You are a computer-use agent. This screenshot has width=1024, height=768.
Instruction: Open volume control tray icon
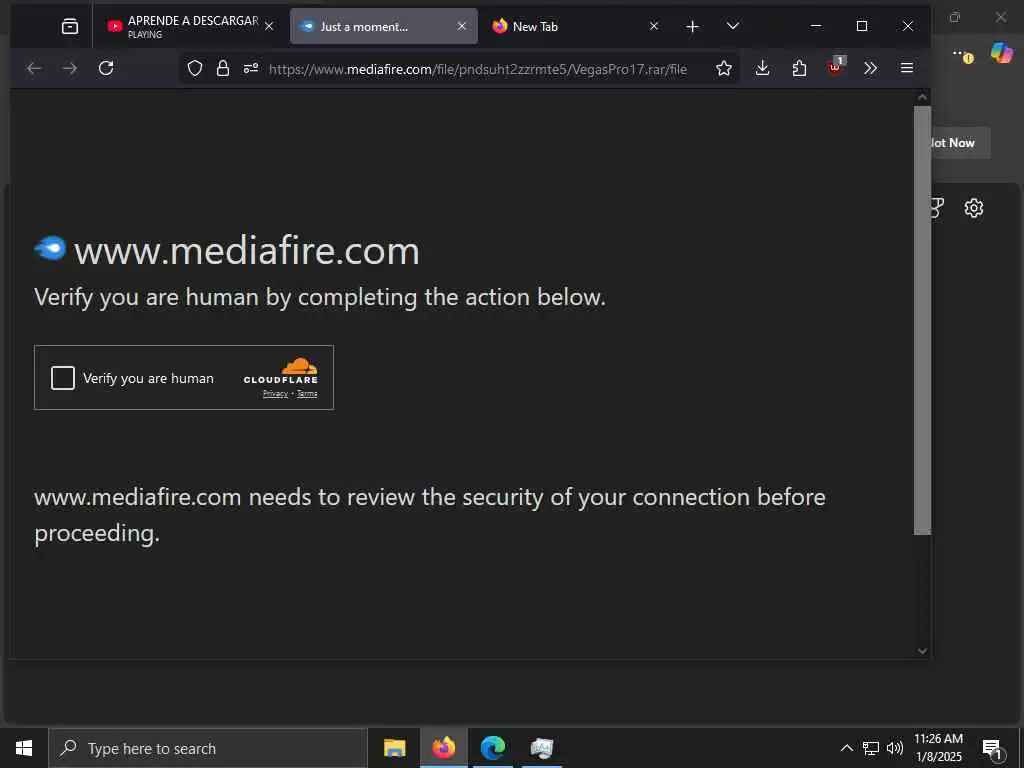pos(895,748)
